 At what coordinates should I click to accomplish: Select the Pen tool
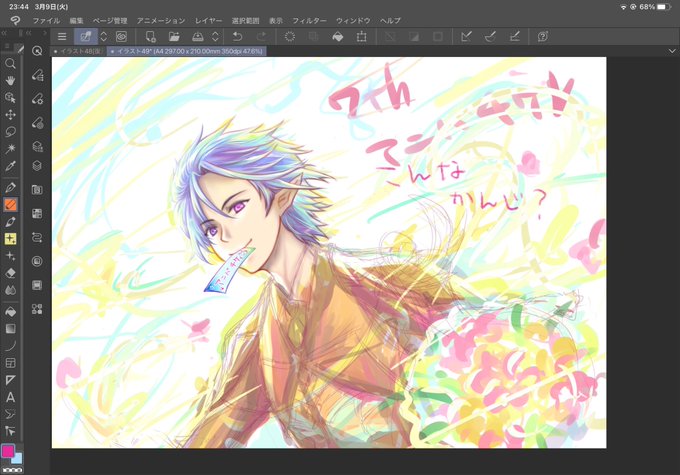(x=10, y=187)
